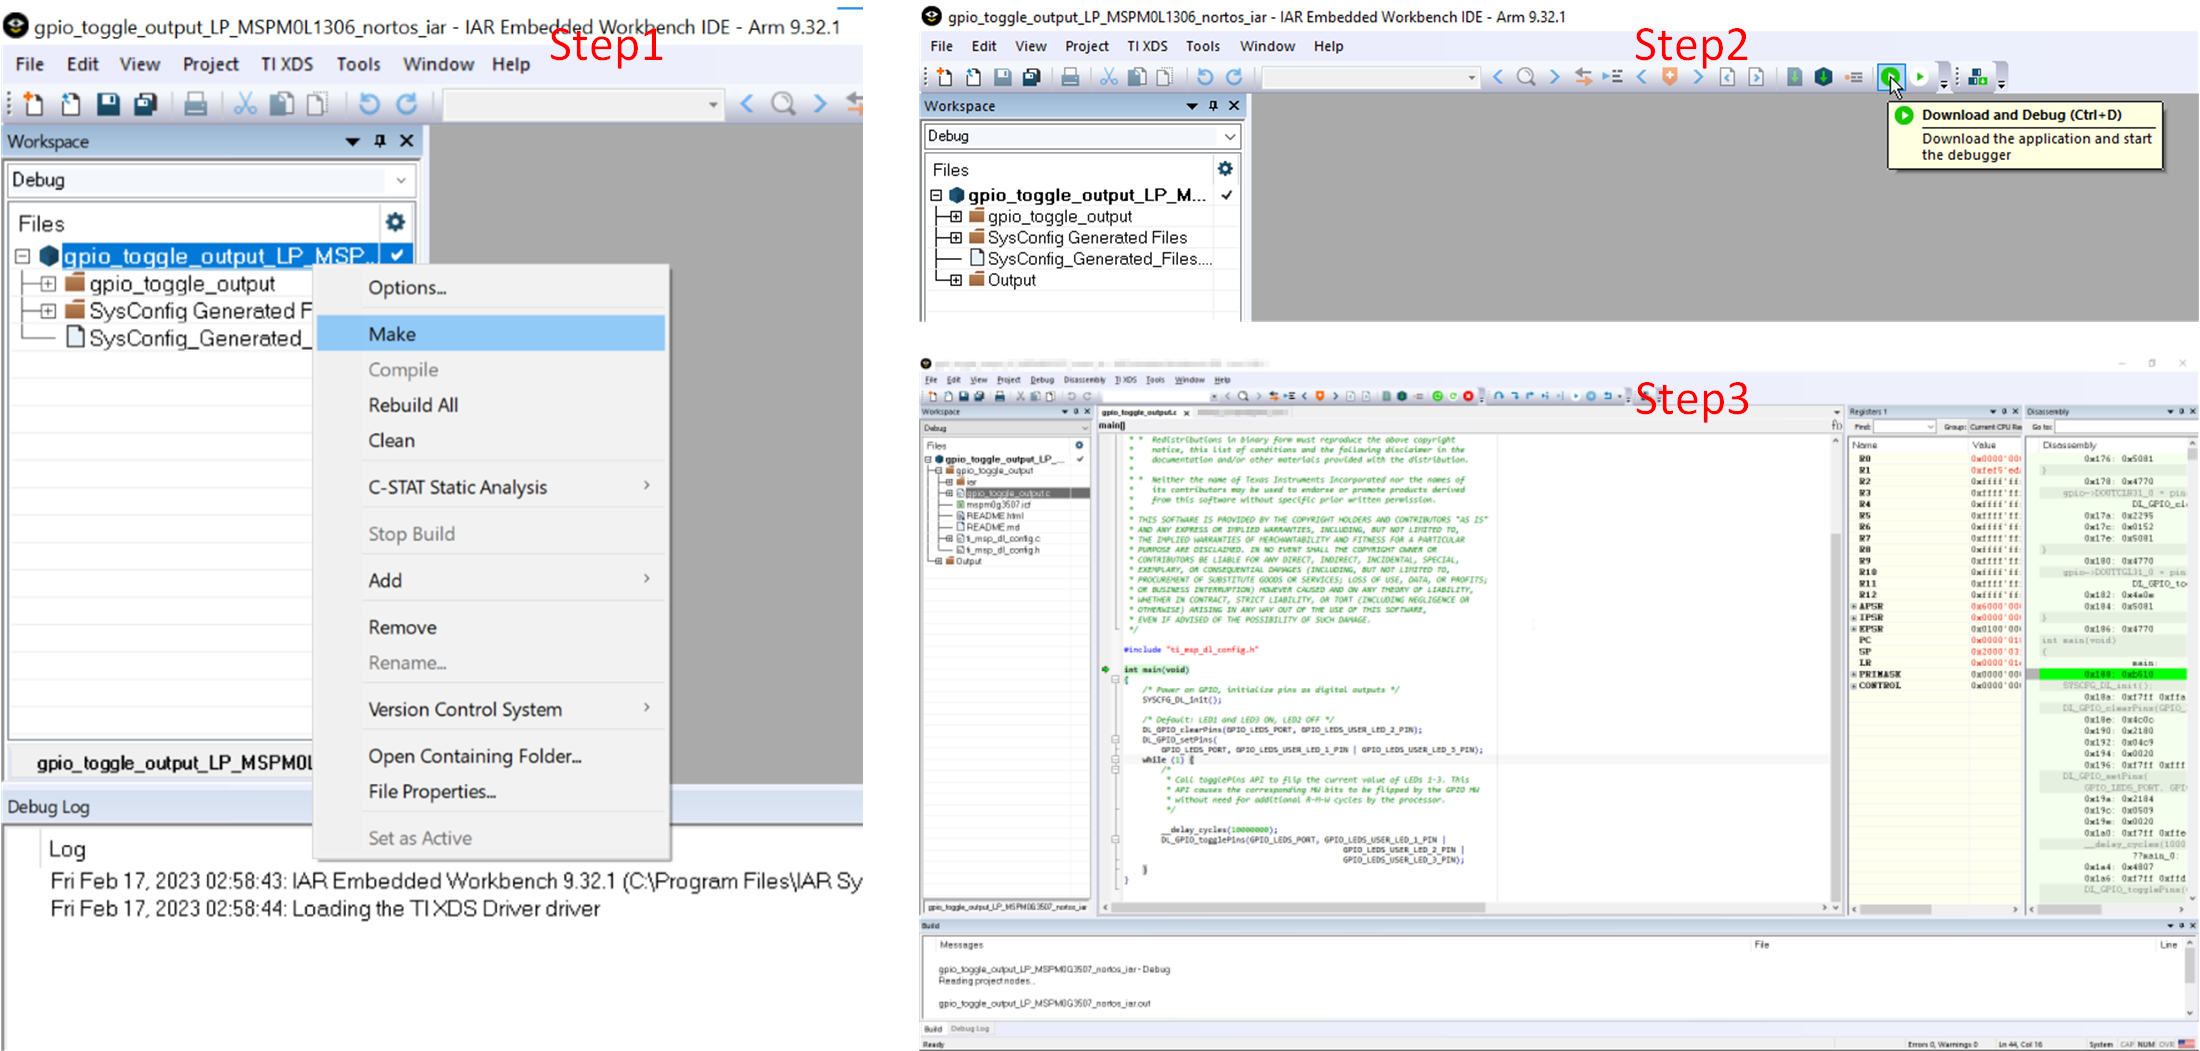Click Replace arrows icon in Step2 toolbar
This screenshot has width=2200, height=1051.
pyautogui.click(x=1583, y=77)
